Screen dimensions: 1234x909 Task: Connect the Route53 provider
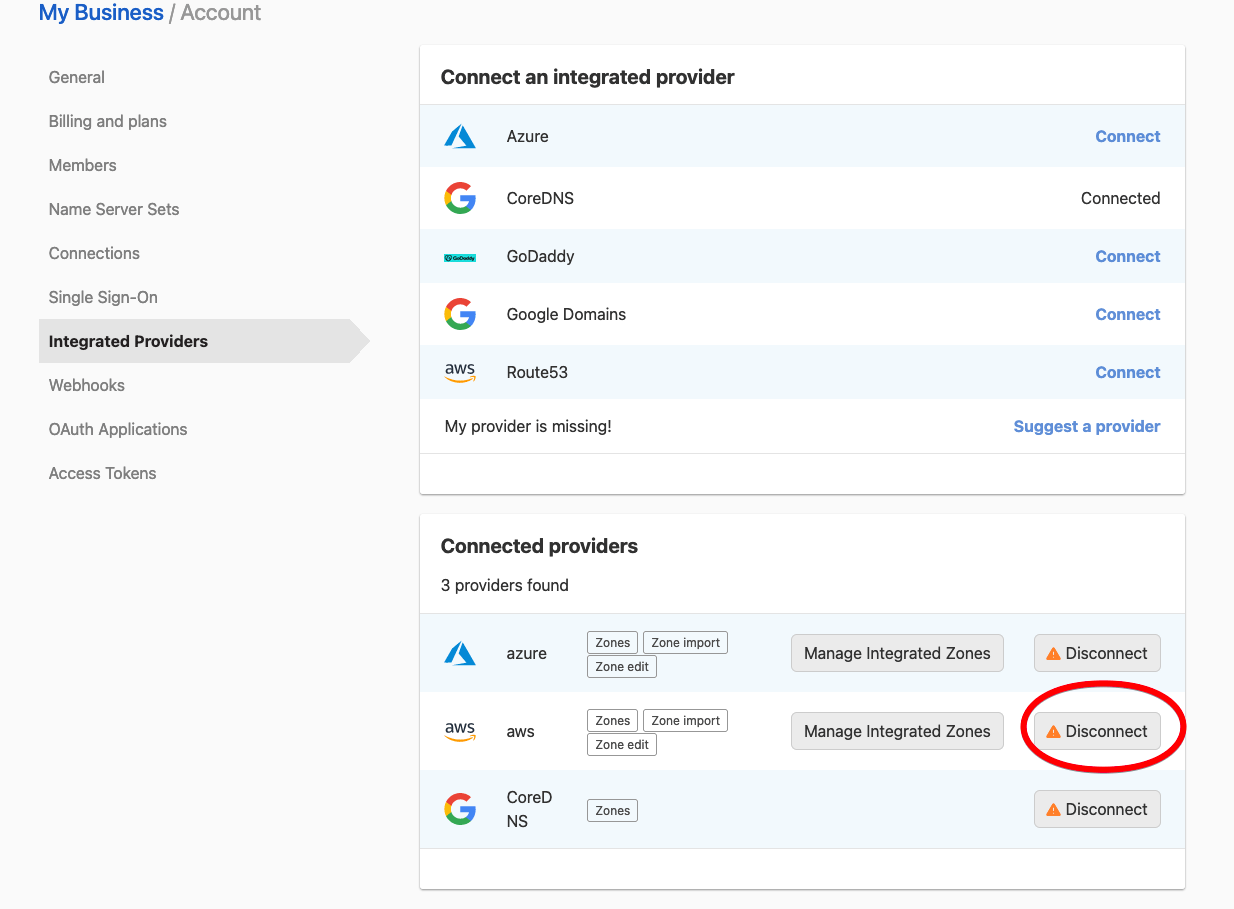[x=1127, y=372]
